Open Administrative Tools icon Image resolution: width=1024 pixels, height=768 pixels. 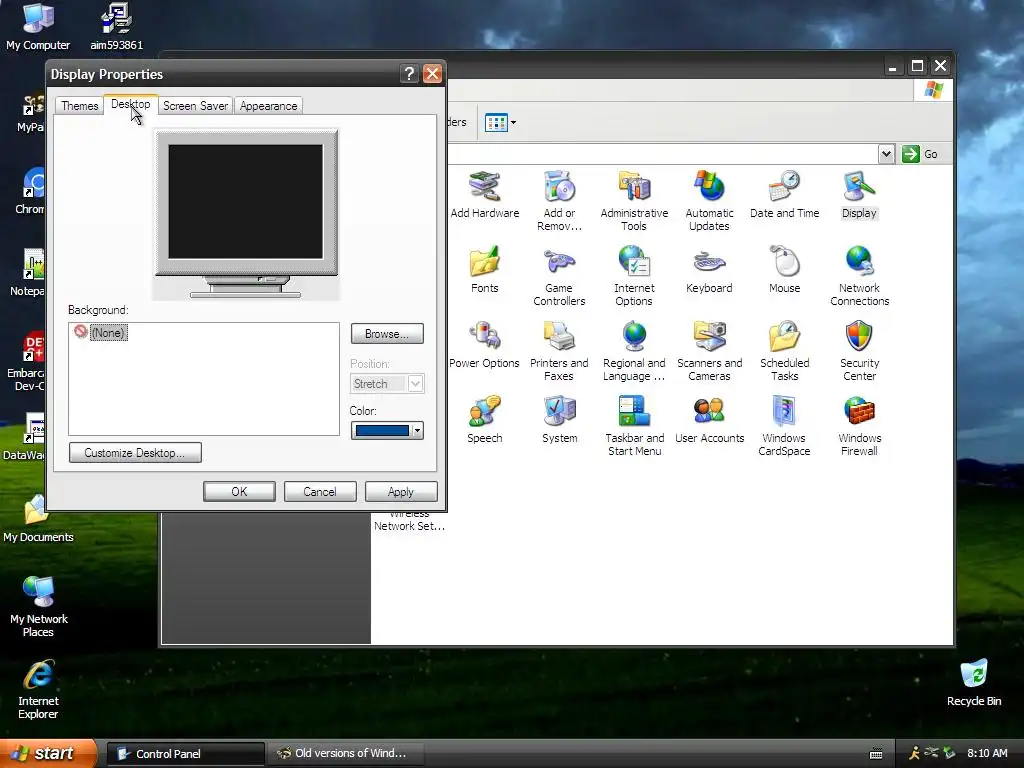tap(634, 200)
